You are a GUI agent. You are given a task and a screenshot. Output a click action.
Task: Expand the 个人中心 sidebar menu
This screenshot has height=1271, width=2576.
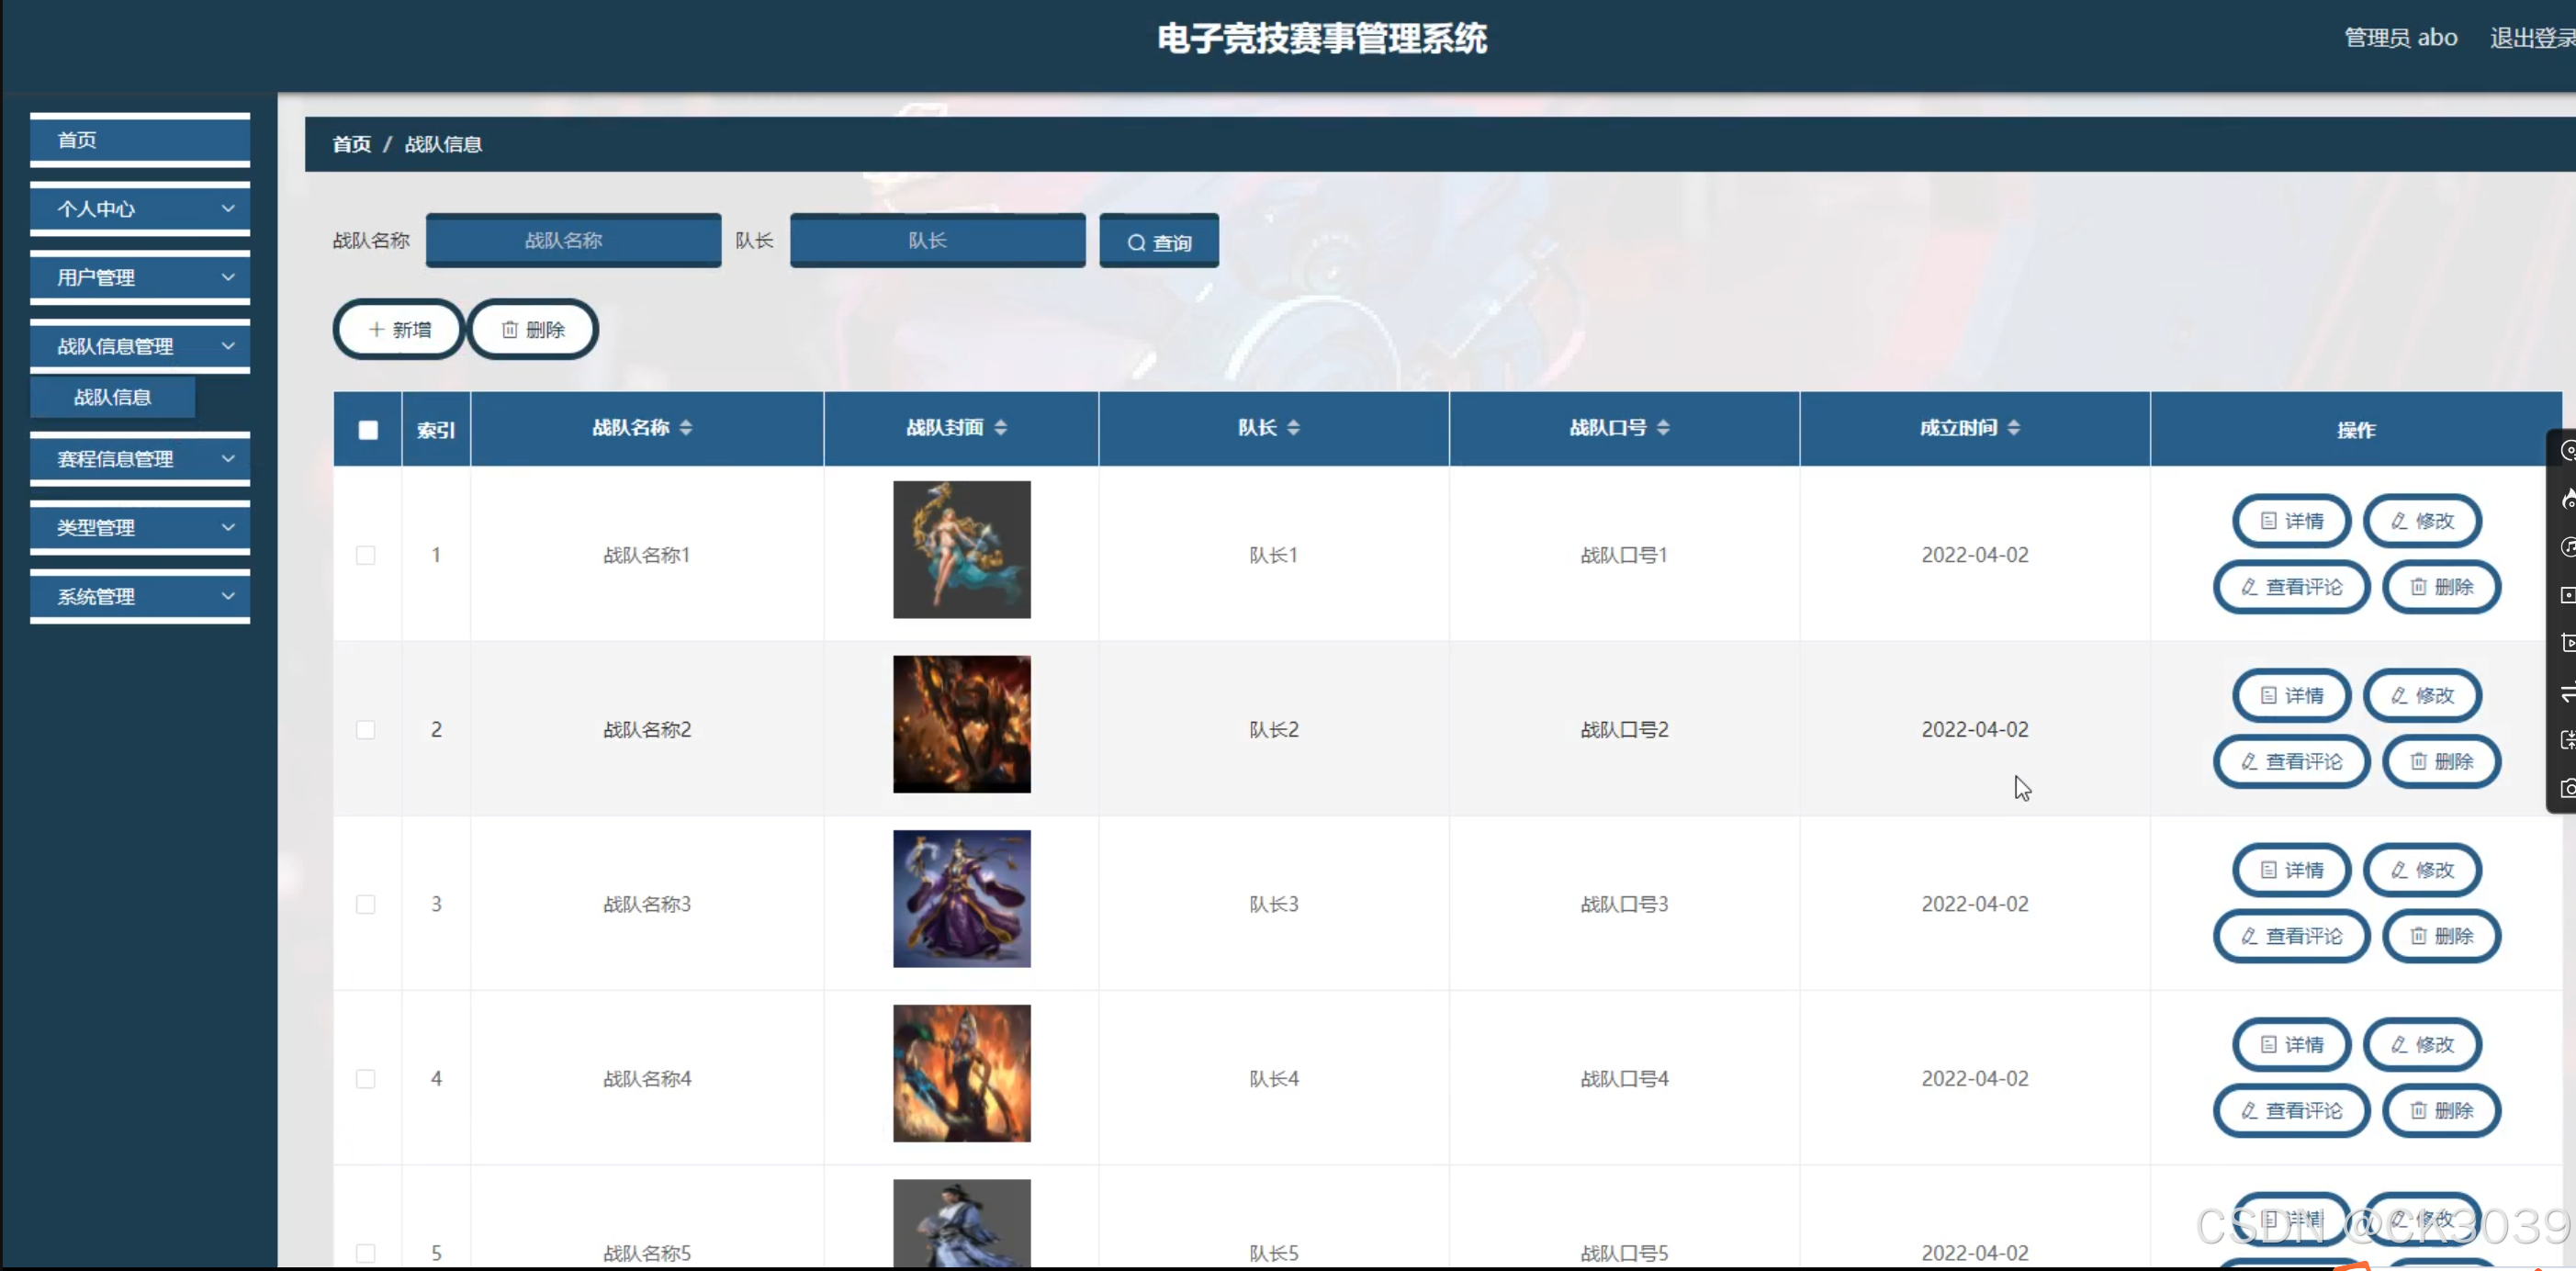point(140,209)
